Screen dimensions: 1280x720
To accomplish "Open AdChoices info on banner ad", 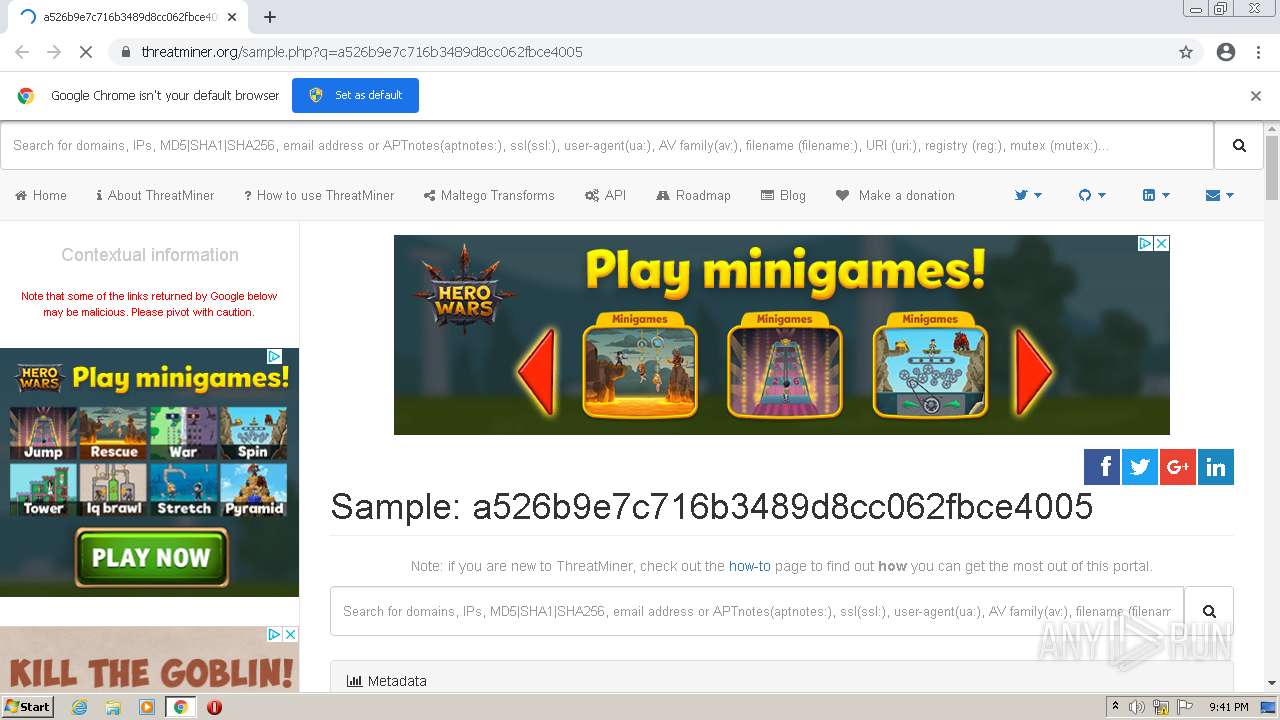I will point(1146,243).
